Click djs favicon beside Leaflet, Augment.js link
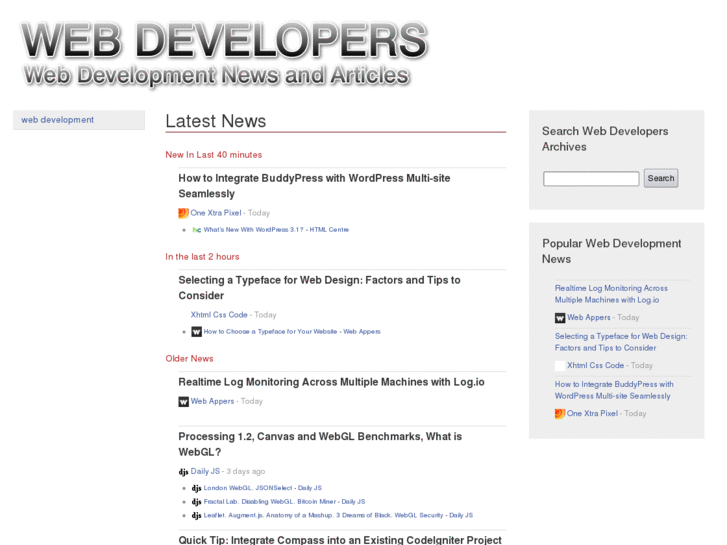 [197, 515]
